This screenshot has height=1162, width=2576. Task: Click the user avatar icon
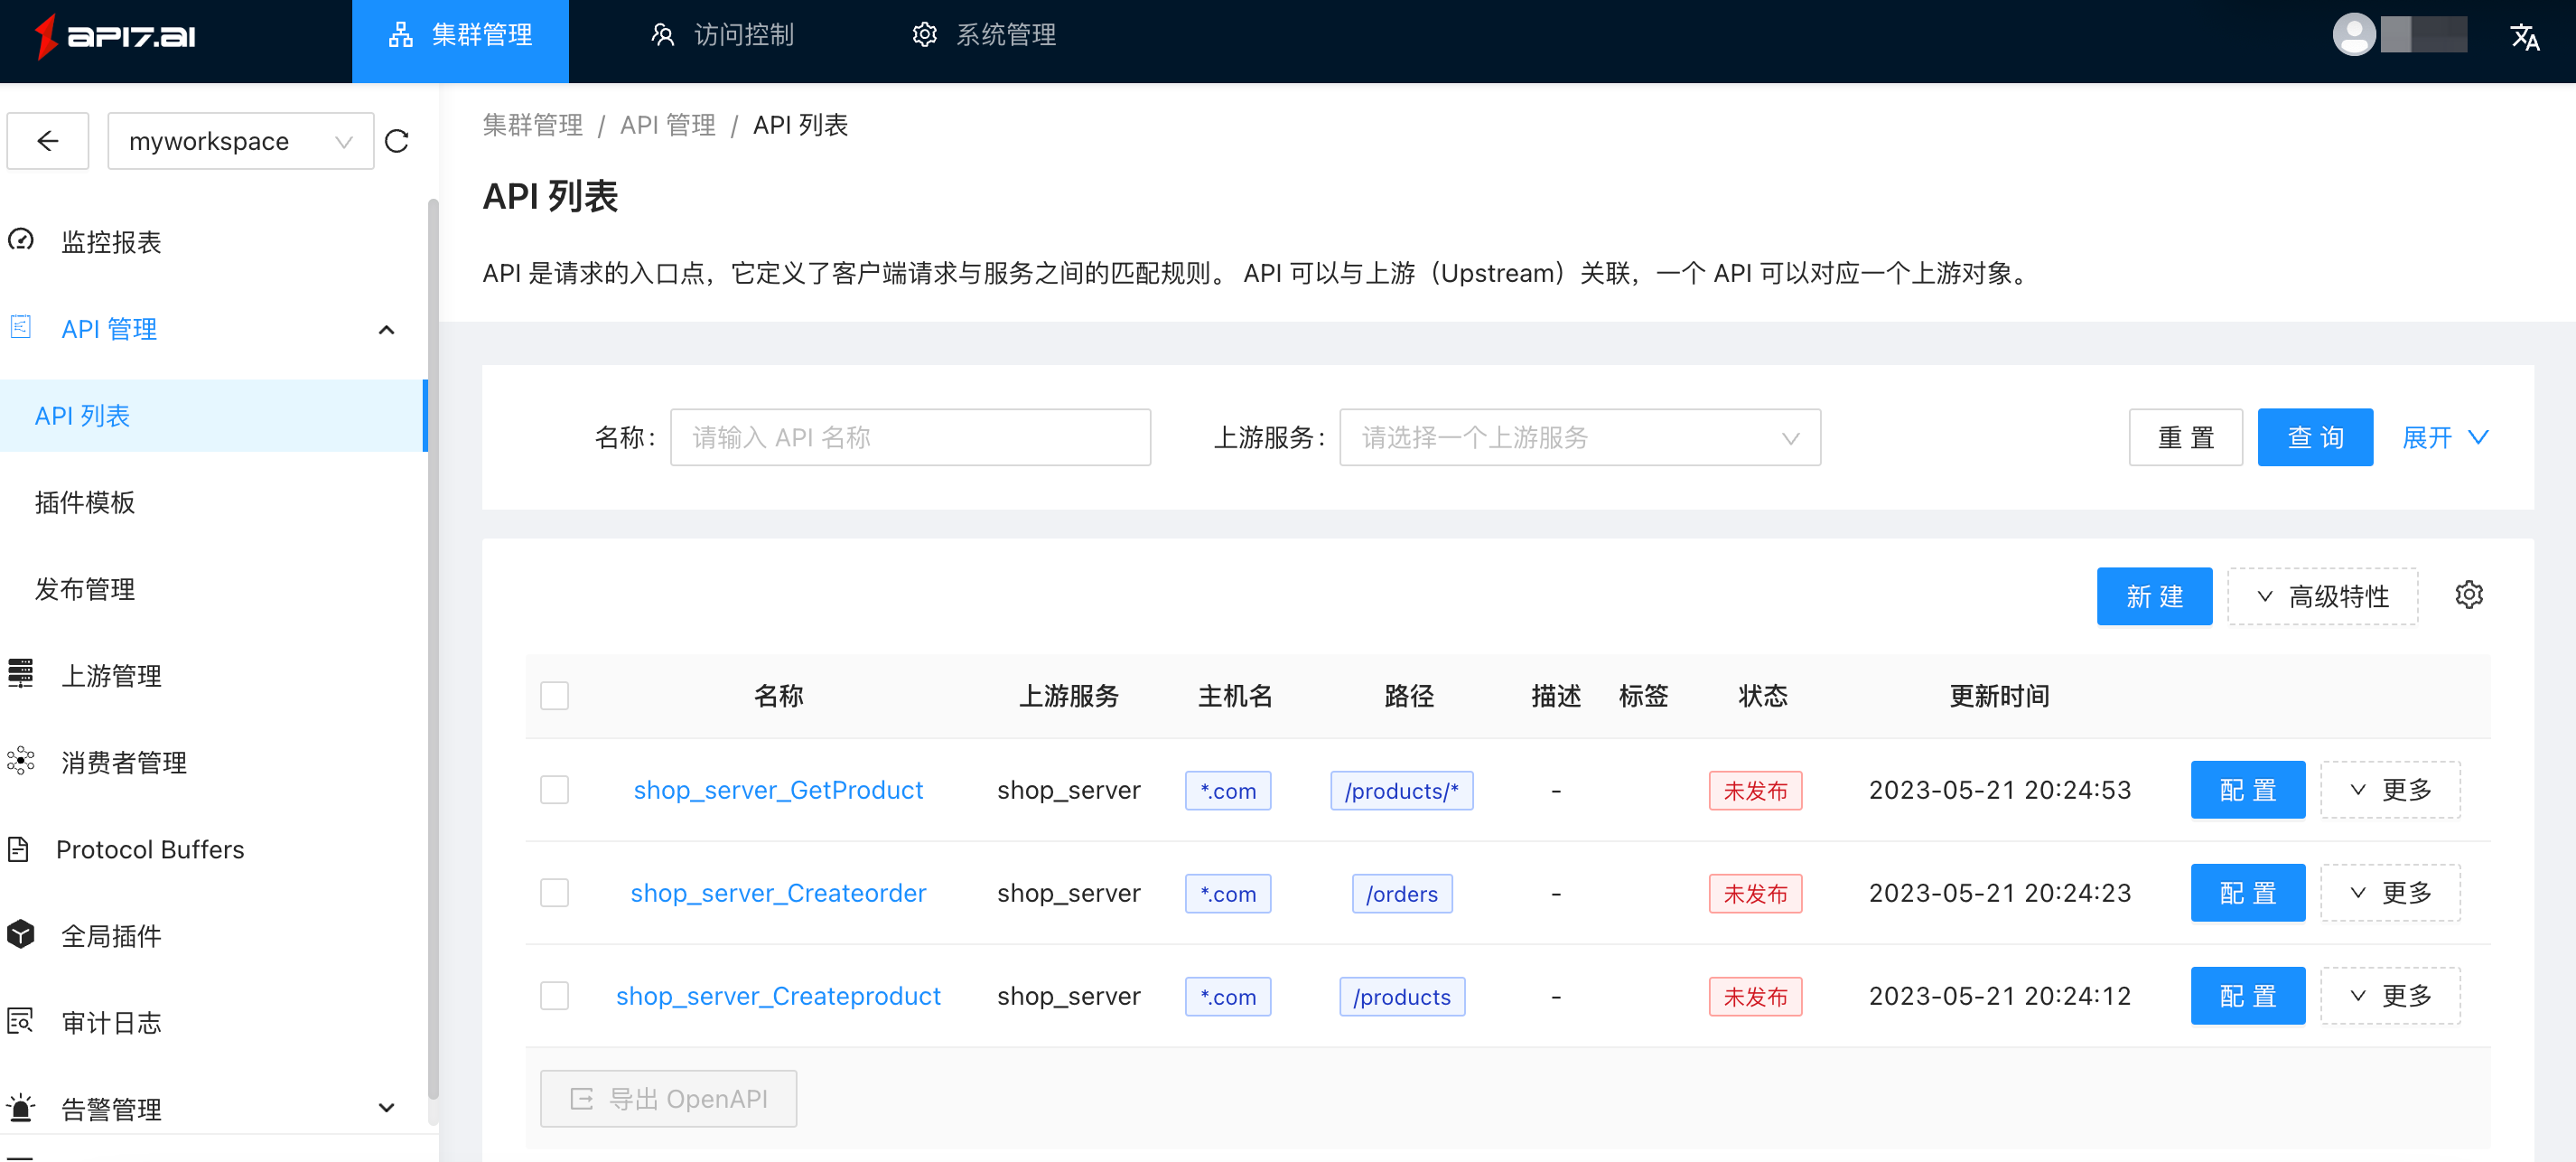[x=2354, y=36]
